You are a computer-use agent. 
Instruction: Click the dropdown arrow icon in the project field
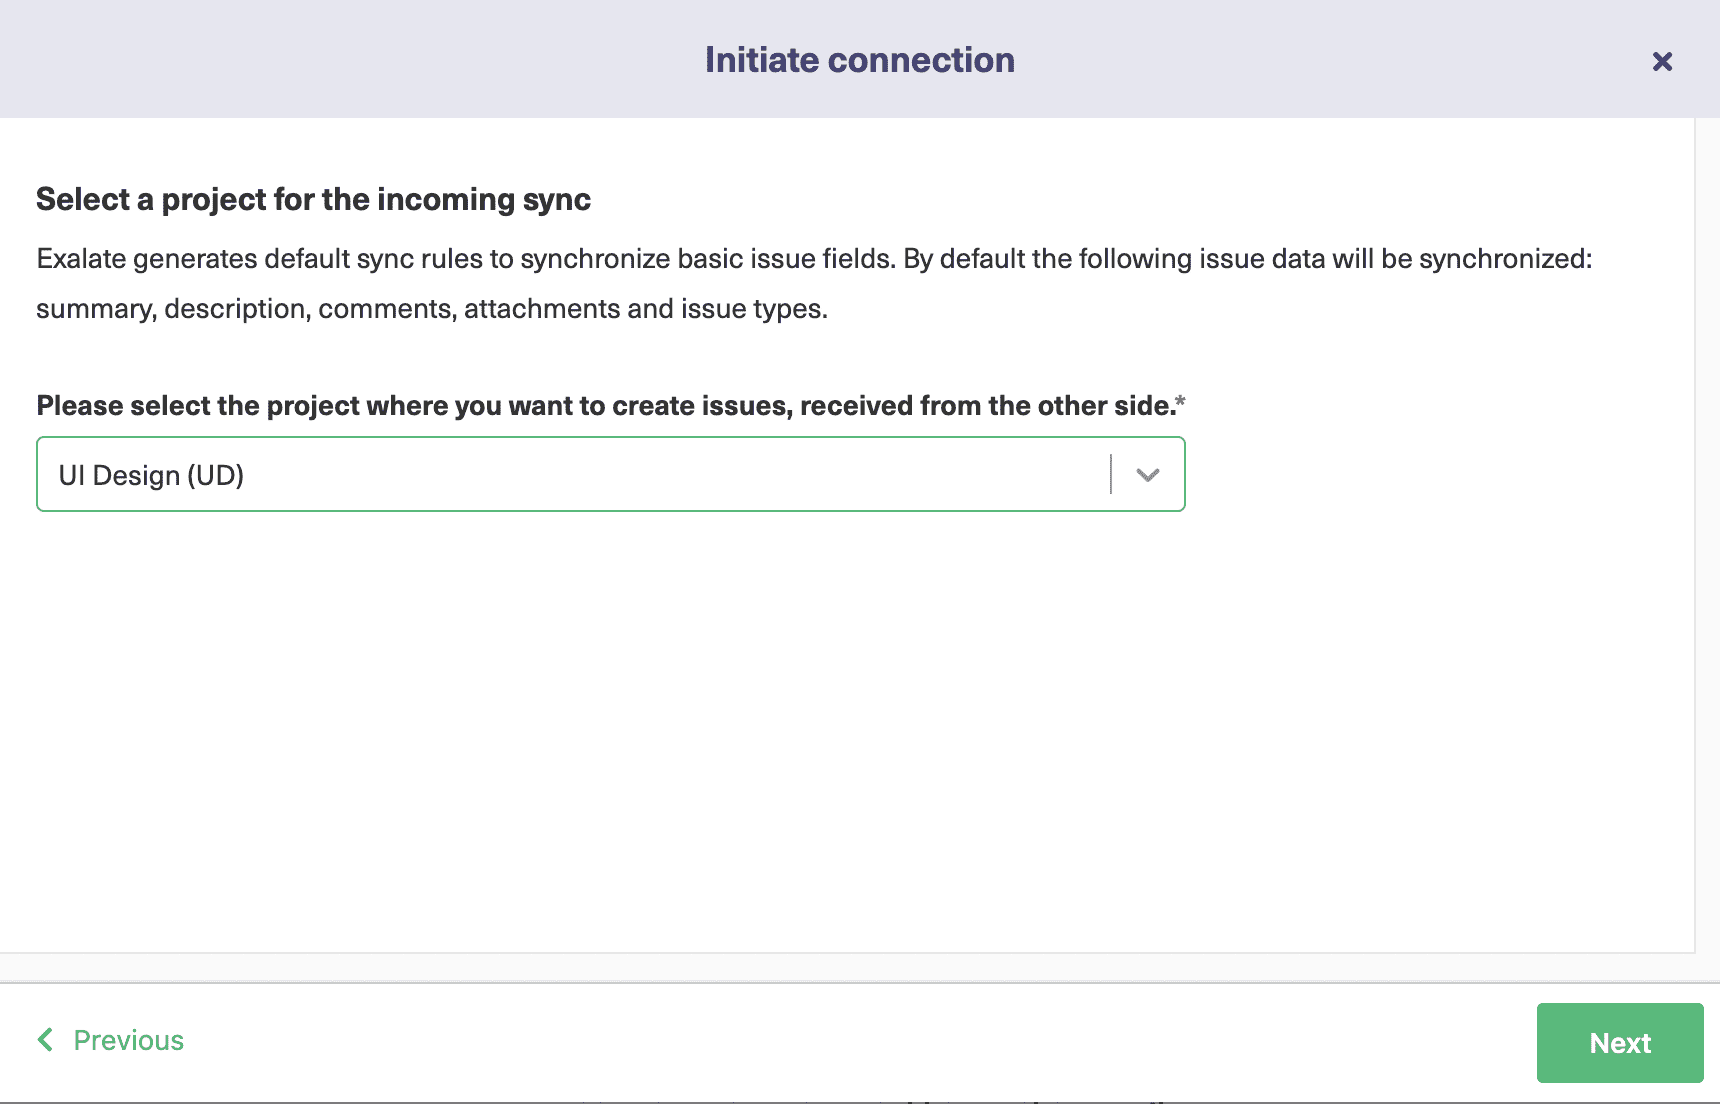click(1147, 474)
